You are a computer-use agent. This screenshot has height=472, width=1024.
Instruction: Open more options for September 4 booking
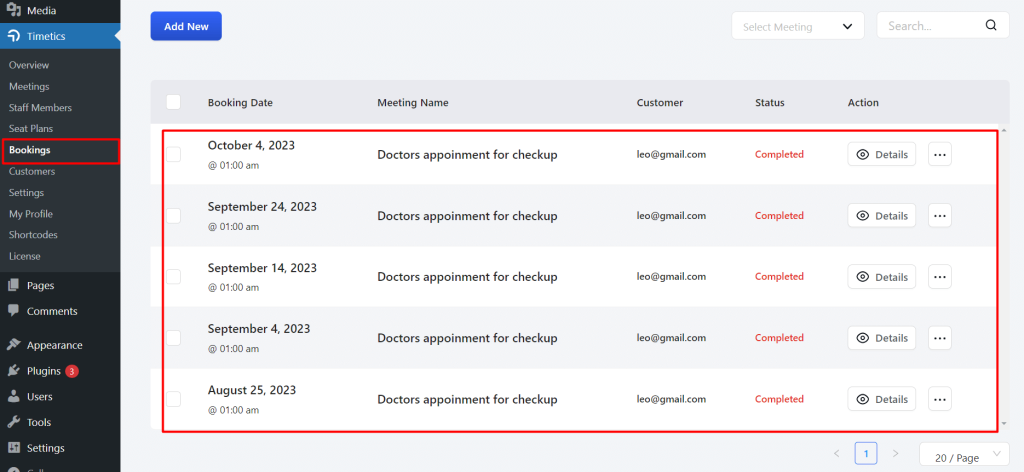tap(939, 338)
